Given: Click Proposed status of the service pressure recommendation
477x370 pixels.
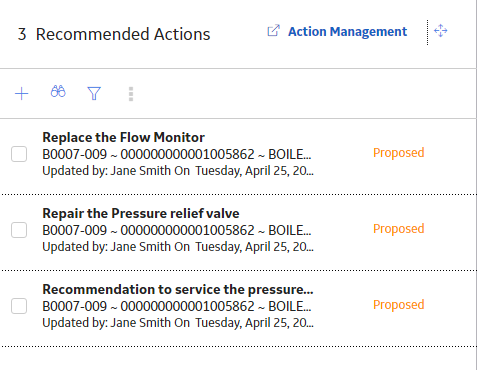Looking at the screenshot, I should [x=399, y=305].
